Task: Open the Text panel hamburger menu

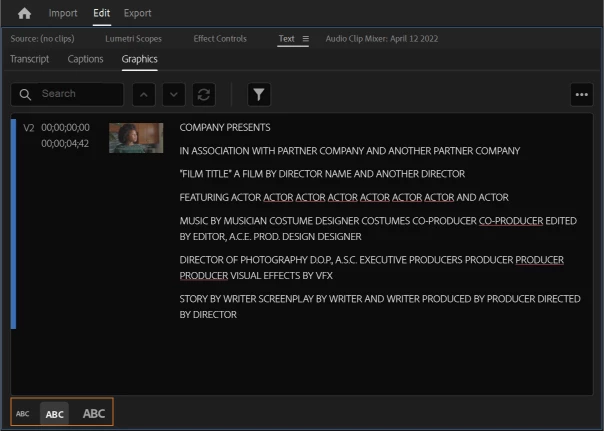Action: (x=305, y=39)
